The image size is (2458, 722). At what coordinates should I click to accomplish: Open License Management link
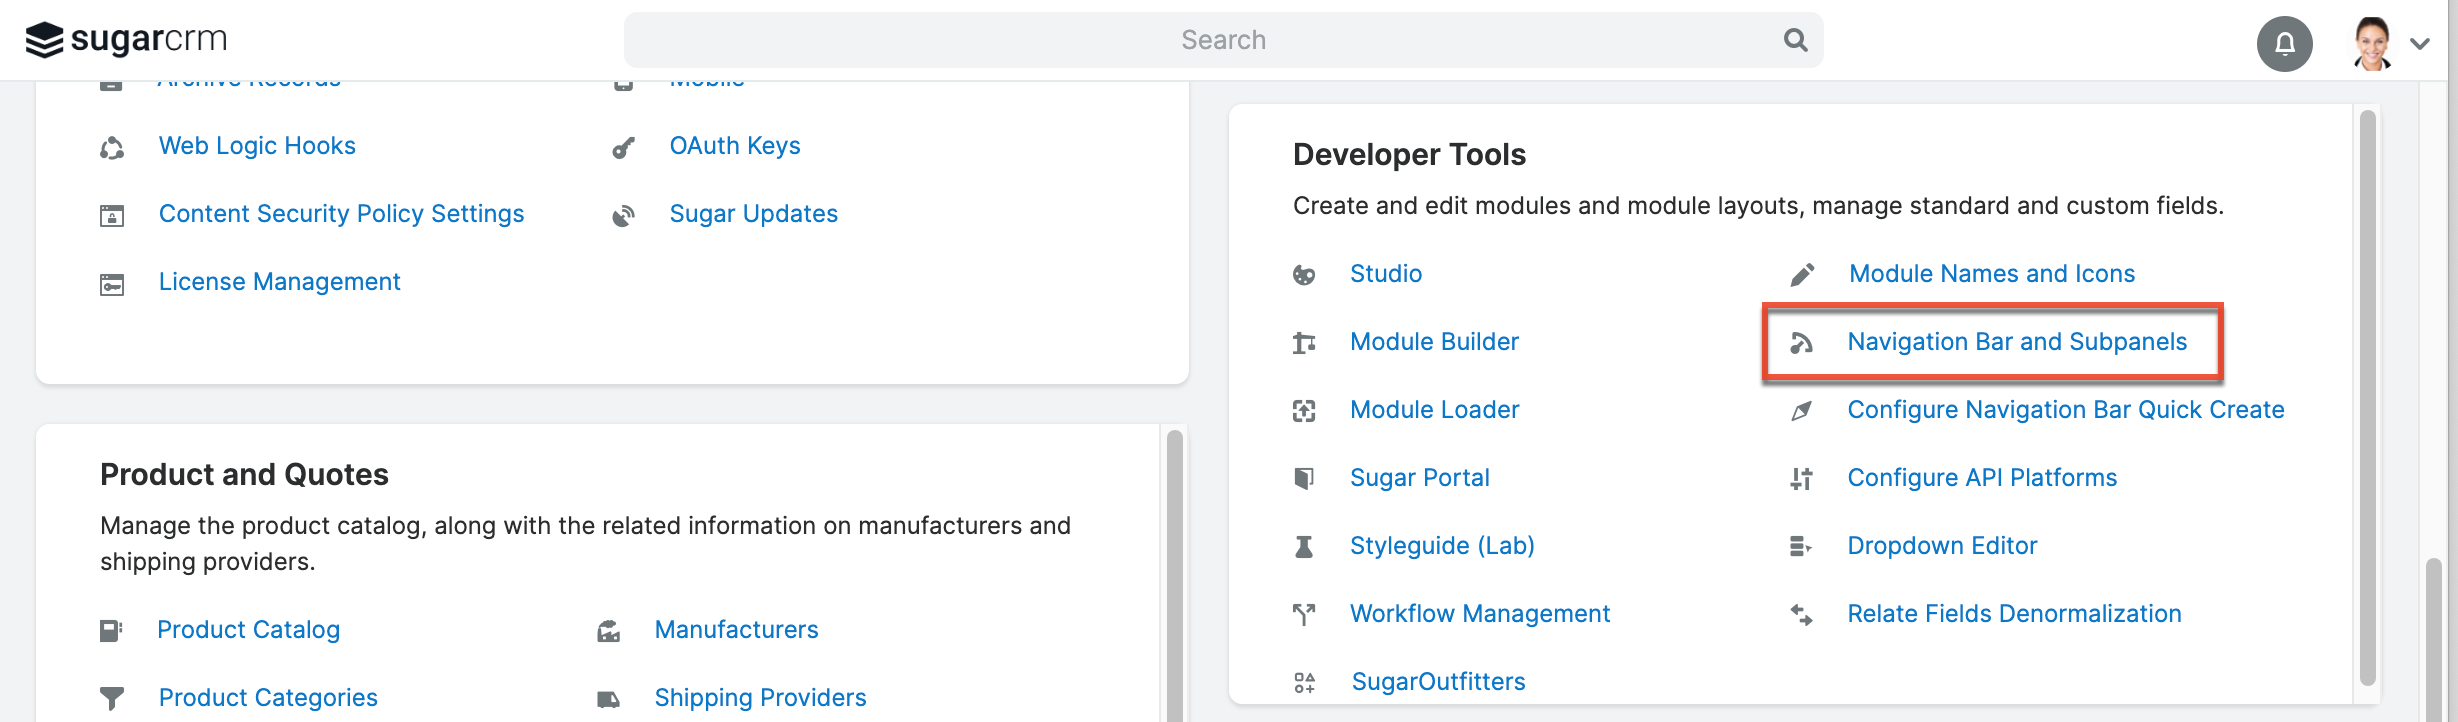(279, 282)
